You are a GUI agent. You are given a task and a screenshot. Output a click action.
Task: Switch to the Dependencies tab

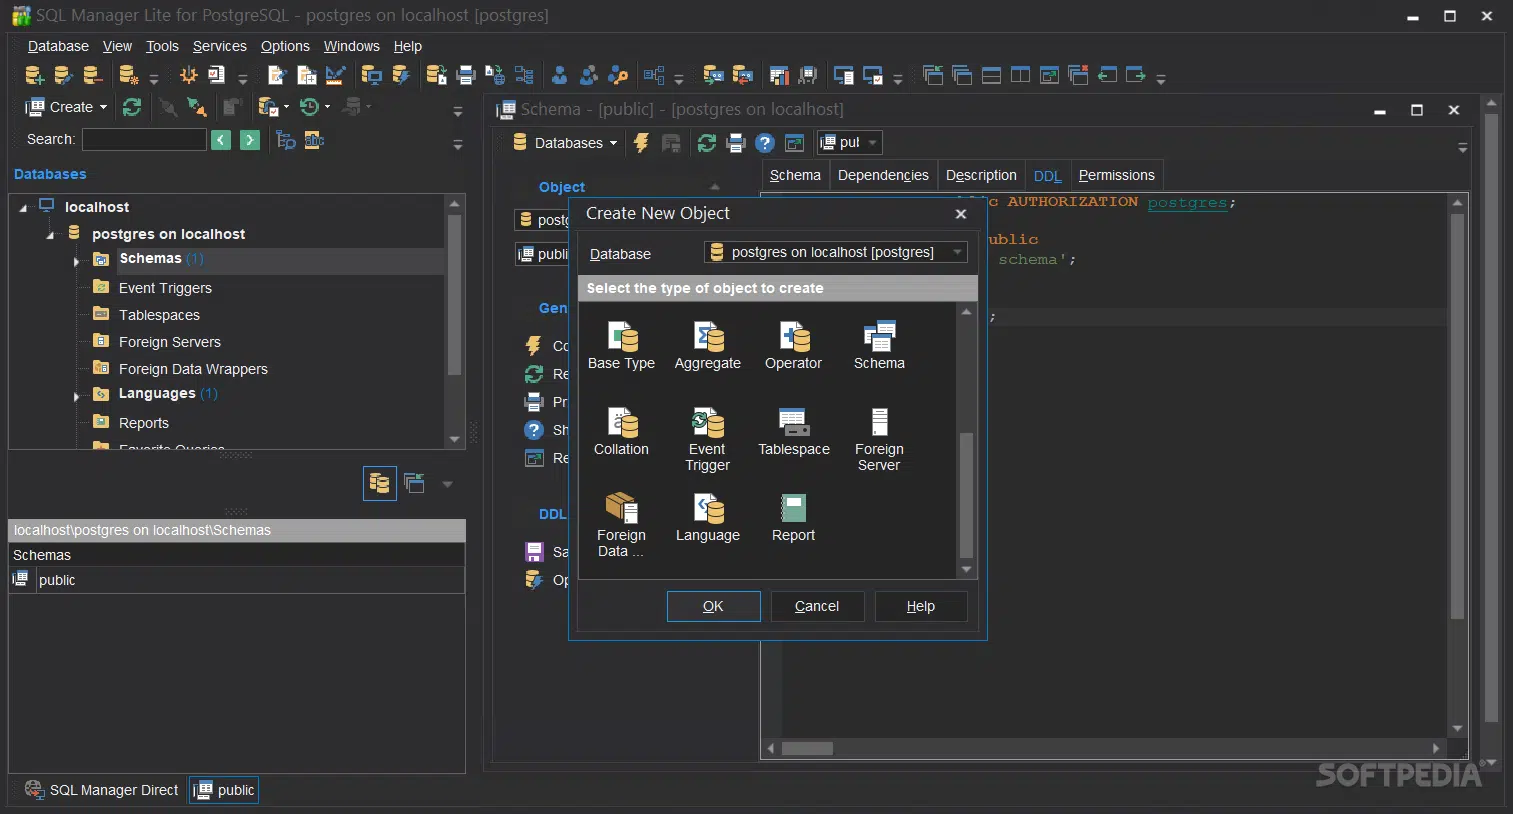point(883,175)
